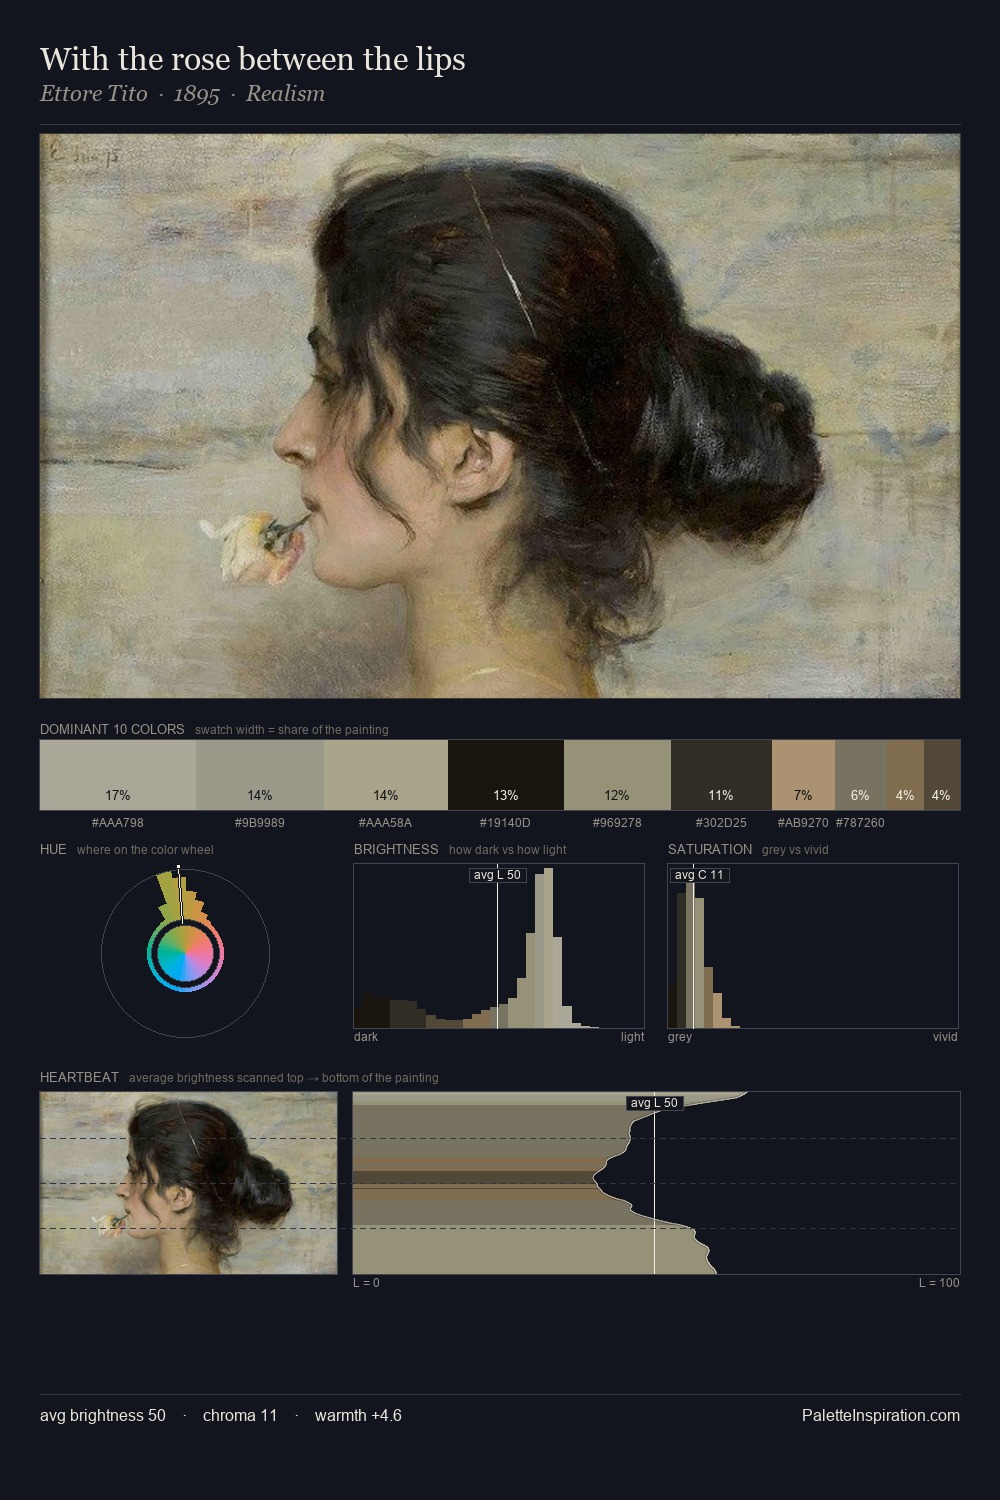
Task: Click the hex code #302D25
Action: pos(721,823)
